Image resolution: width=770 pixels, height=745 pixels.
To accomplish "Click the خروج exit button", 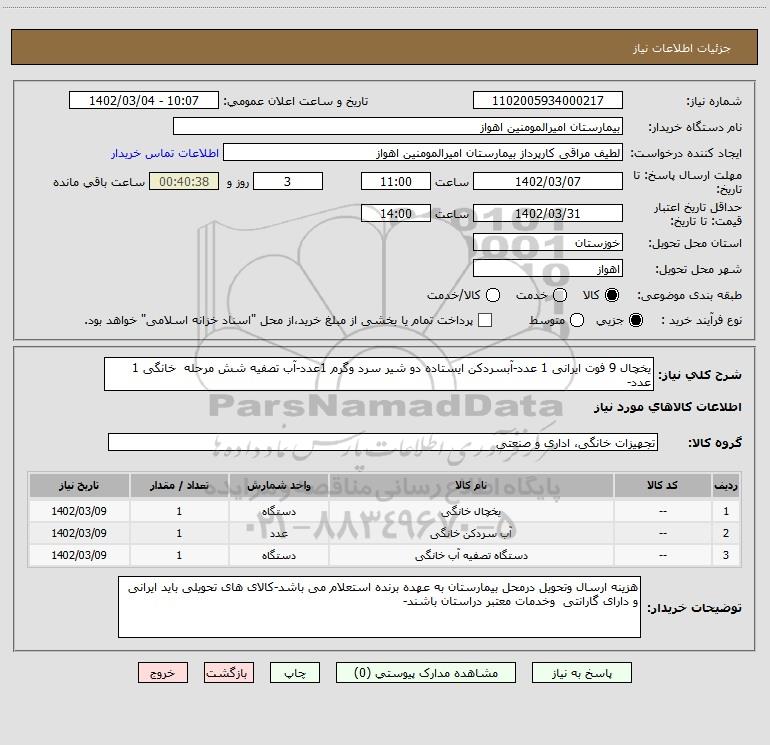I will (164, 674).
